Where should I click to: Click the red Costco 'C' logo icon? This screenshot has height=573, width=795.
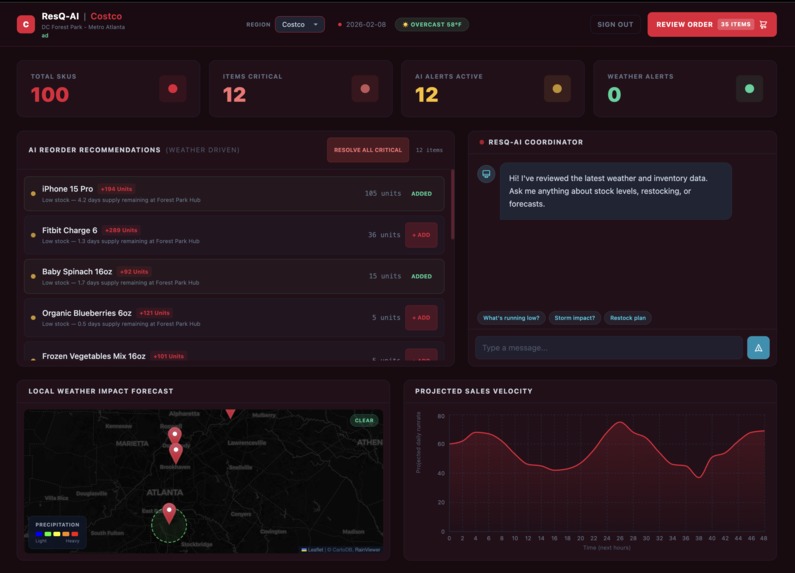26,24
